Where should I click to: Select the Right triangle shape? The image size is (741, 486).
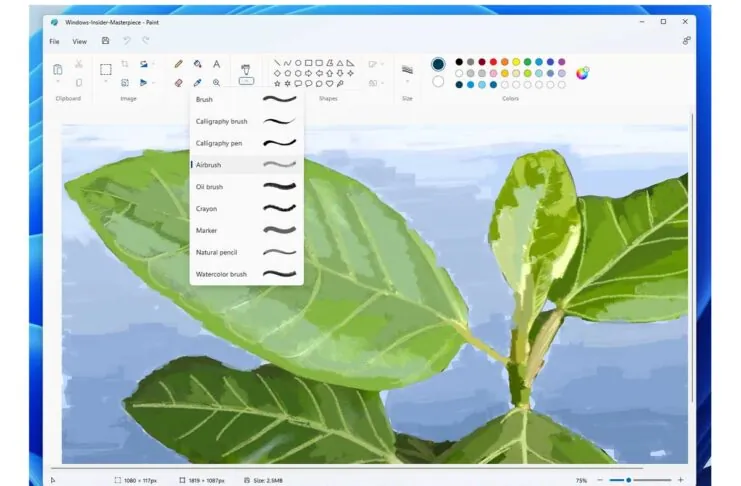tap(350, 62)
